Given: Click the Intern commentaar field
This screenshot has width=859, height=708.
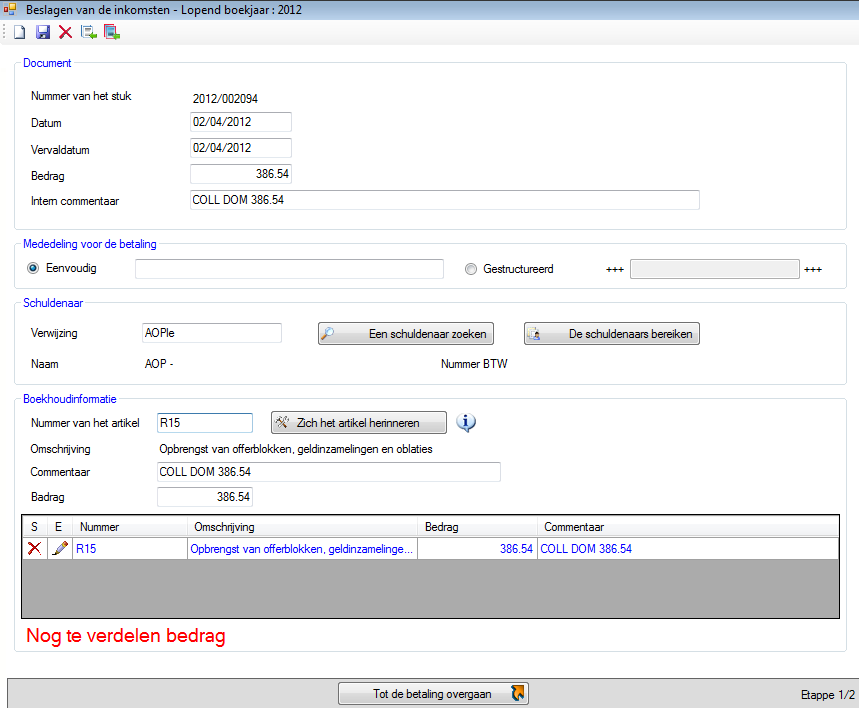Looking at the screenshot, I should 445,200.
